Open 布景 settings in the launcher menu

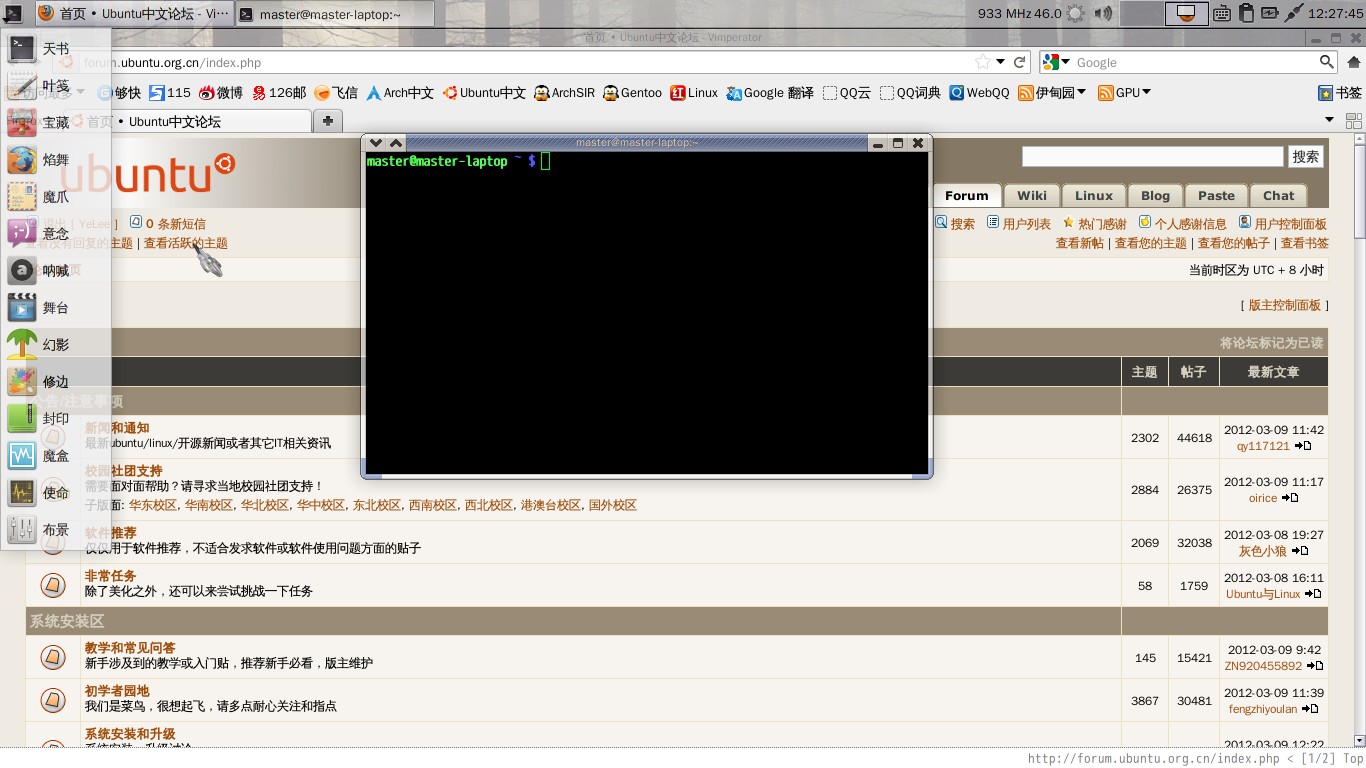point(55,529)
